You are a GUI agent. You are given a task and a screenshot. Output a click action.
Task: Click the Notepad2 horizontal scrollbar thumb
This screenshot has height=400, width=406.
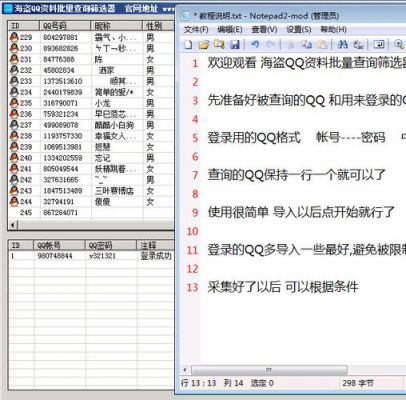pyautogui.click(x=269, y=370)
